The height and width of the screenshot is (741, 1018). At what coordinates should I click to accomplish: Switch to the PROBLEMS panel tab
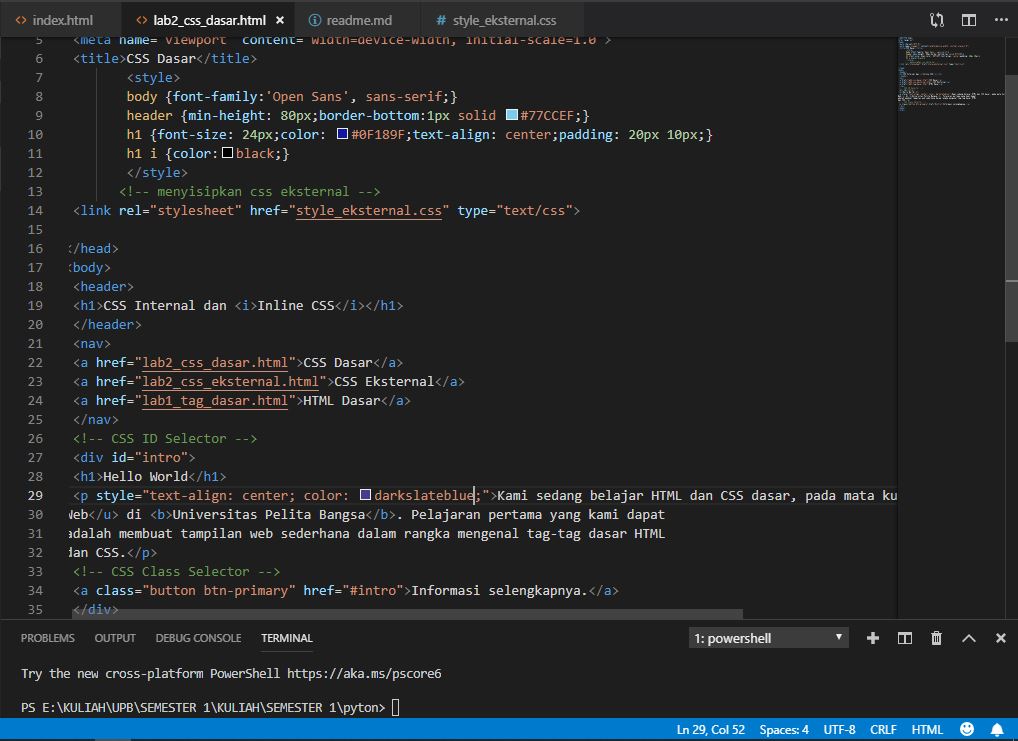[x=47, y=638]
